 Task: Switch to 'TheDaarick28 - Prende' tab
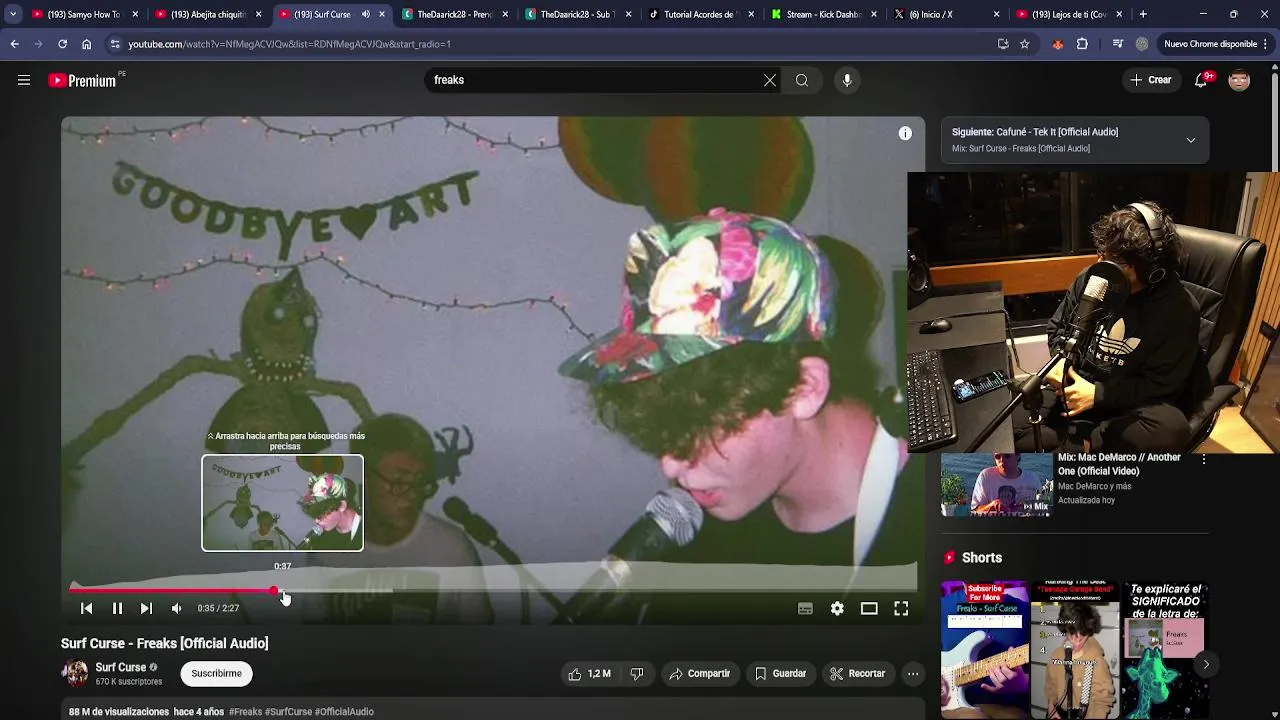tap(455, 14)
